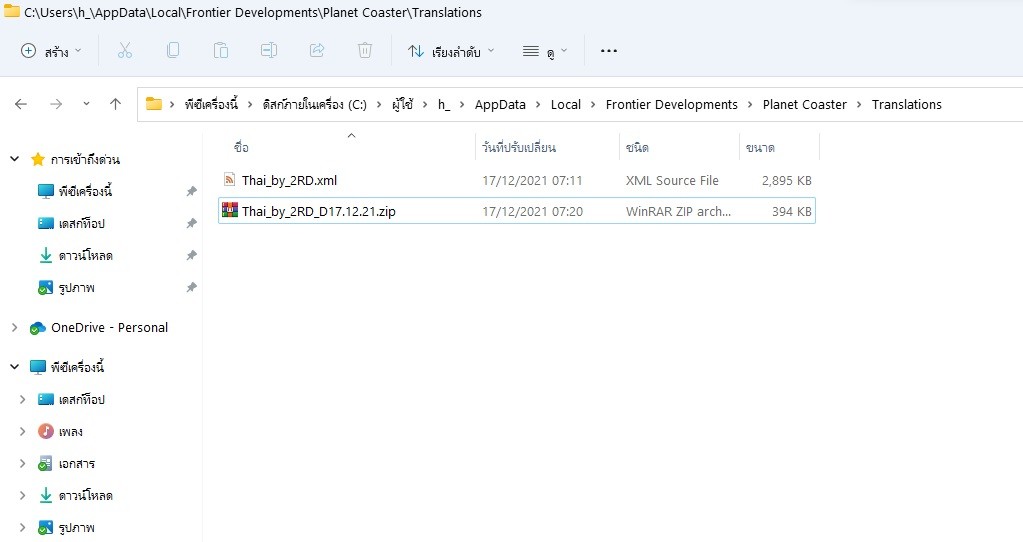Click 394 KB size cell

pyautogui.click(x=791, y=211)
